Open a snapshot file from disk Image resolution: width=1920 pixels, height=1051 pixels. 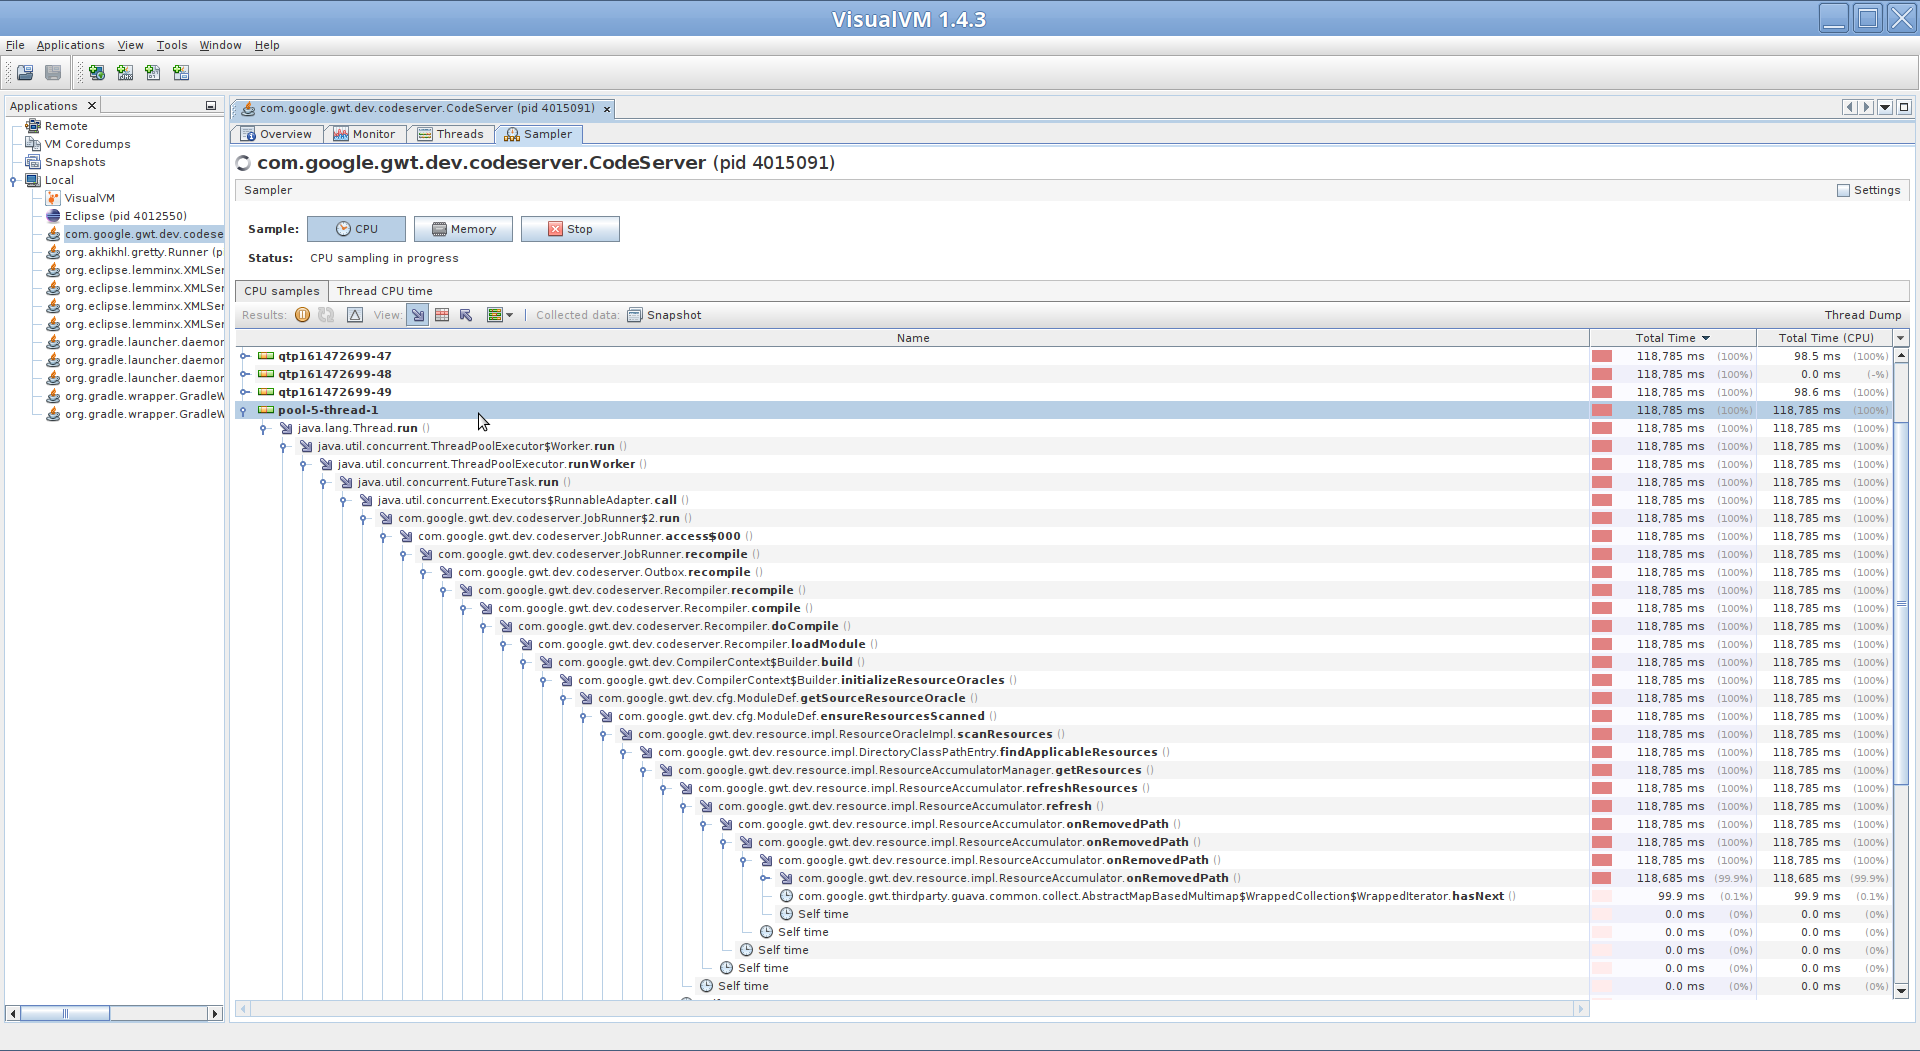pyautogui.click(x=24, y=72)
